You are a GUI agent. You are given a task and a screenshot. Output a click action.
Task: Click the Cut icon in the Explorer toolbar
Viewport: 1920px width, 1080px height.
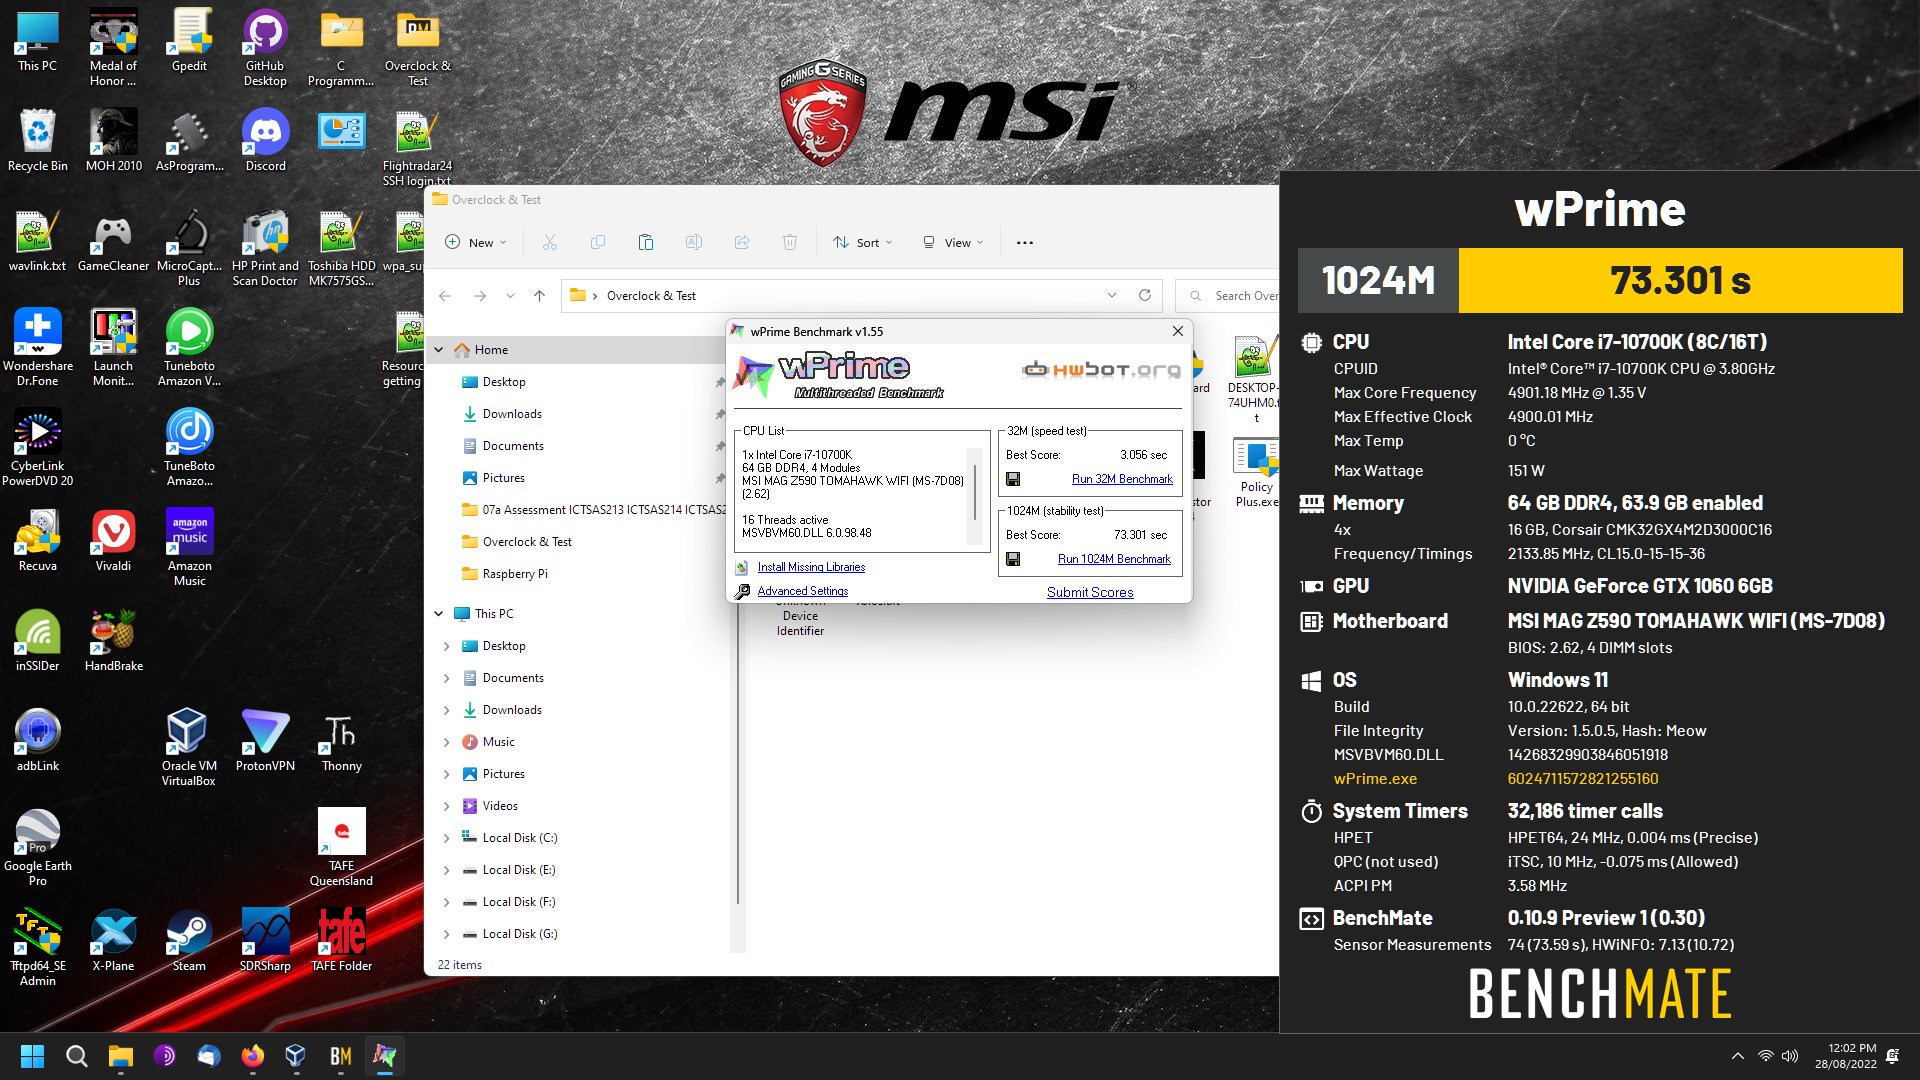[549, 242]
